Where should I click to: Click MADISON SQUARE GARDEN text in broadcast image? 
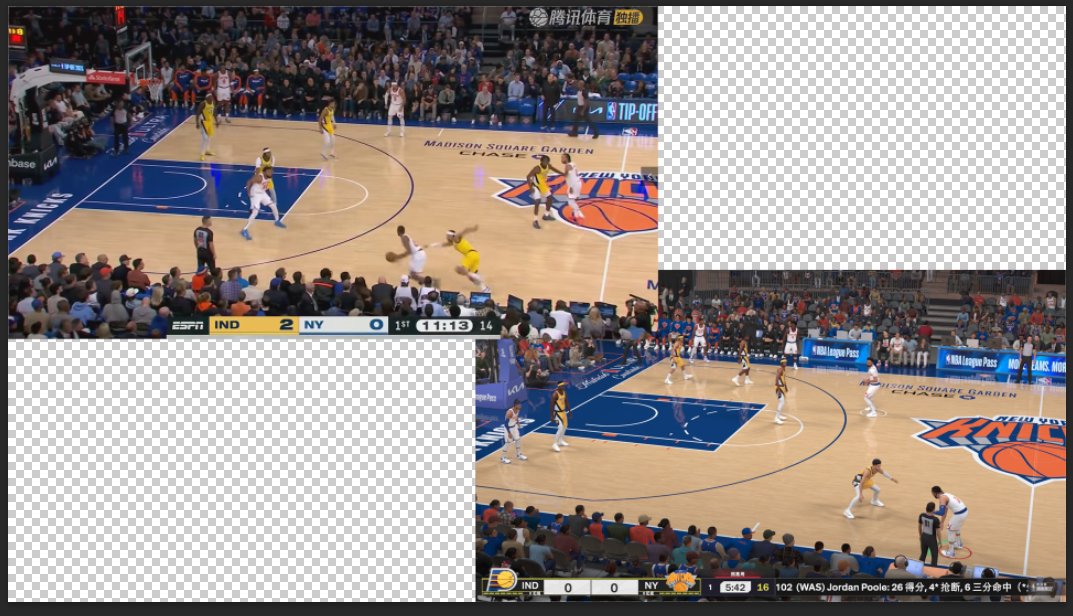508,147
